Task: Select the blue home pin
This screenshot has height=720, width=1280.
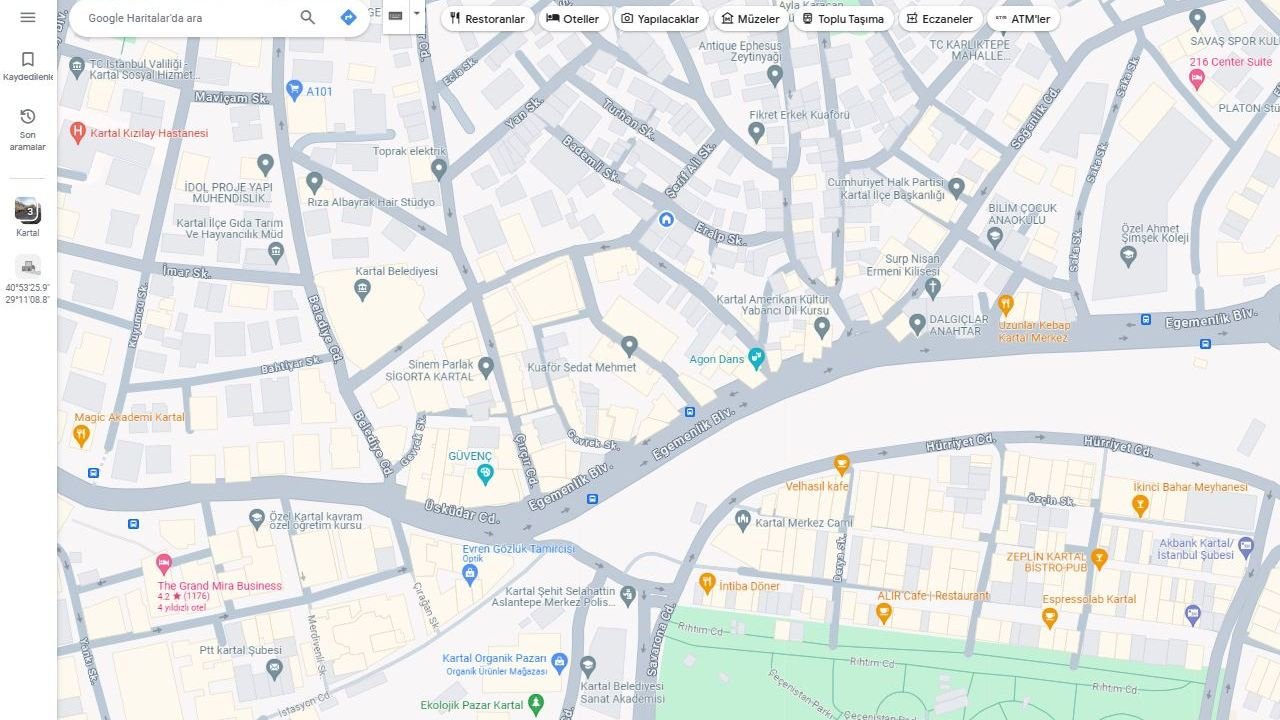Action: coord(666,219)
